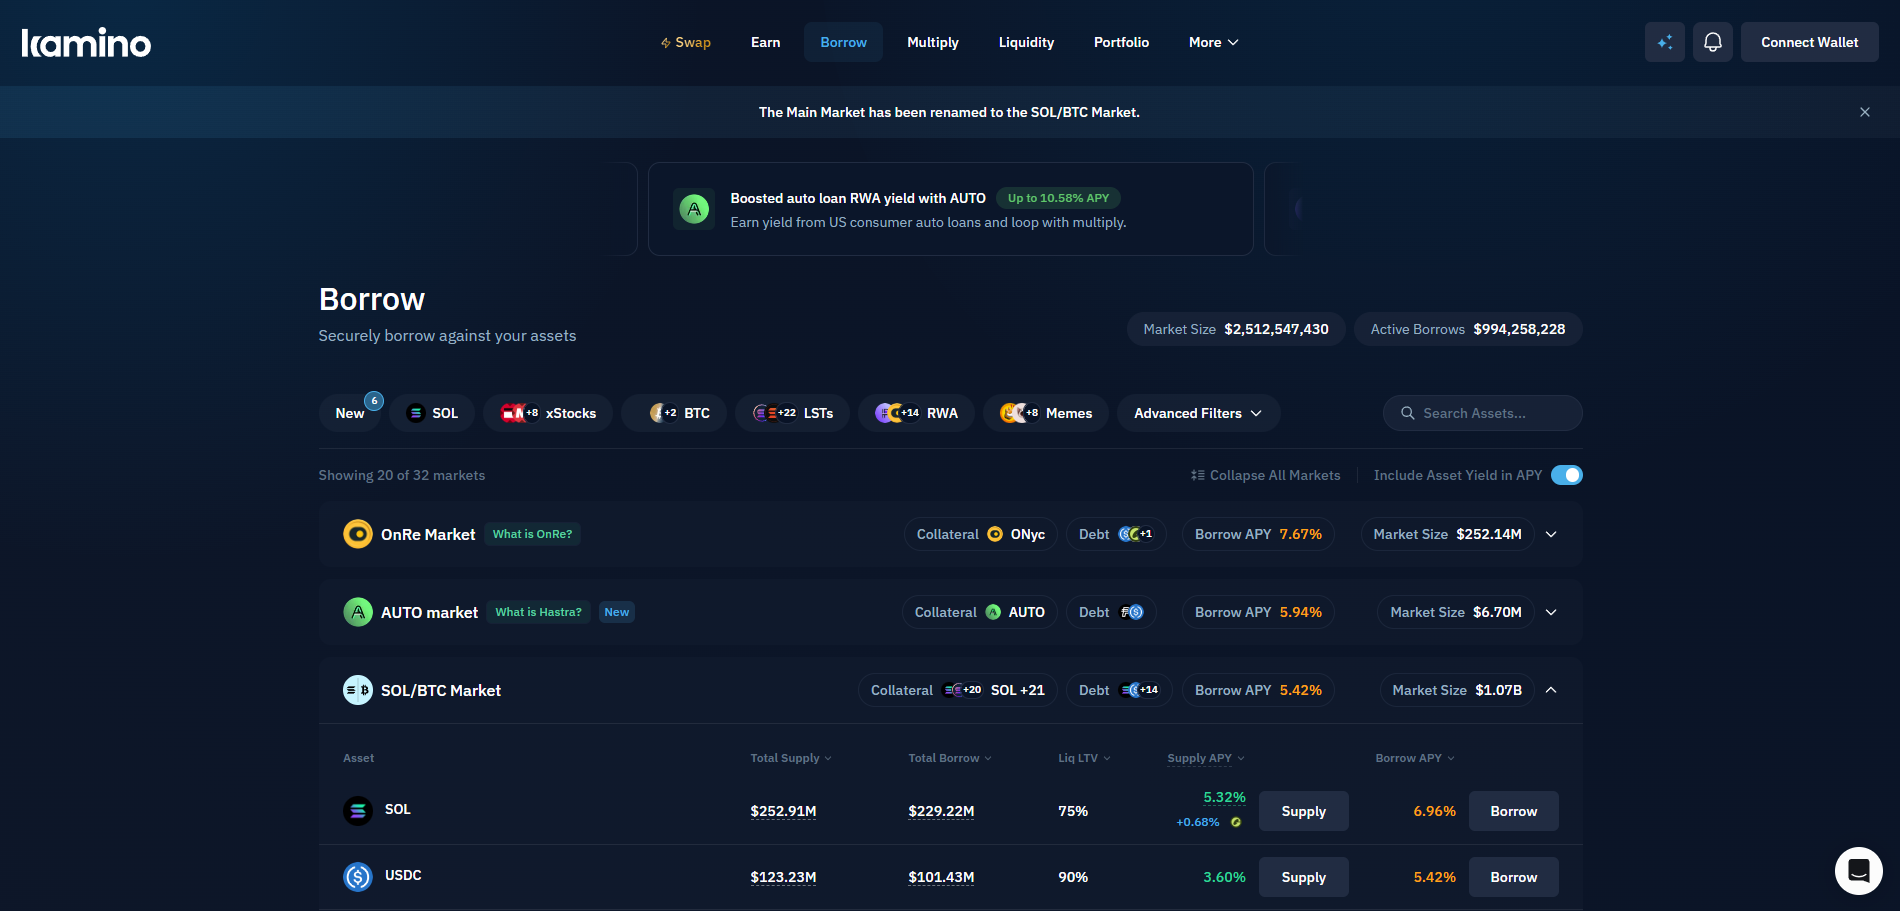Click Market Size $2,512,547,430 stat
Image resolution: width=1900 pixels, height=911 pixels.
click(x=1236, y=329)
